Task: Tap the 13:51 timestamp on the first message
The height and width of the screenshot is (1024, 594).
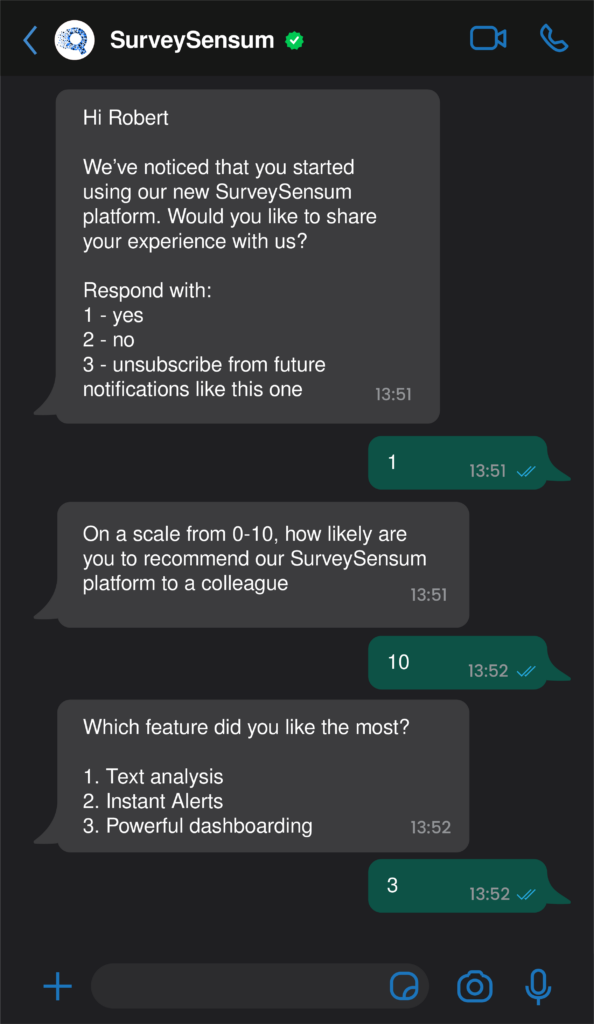Action: 394,394
